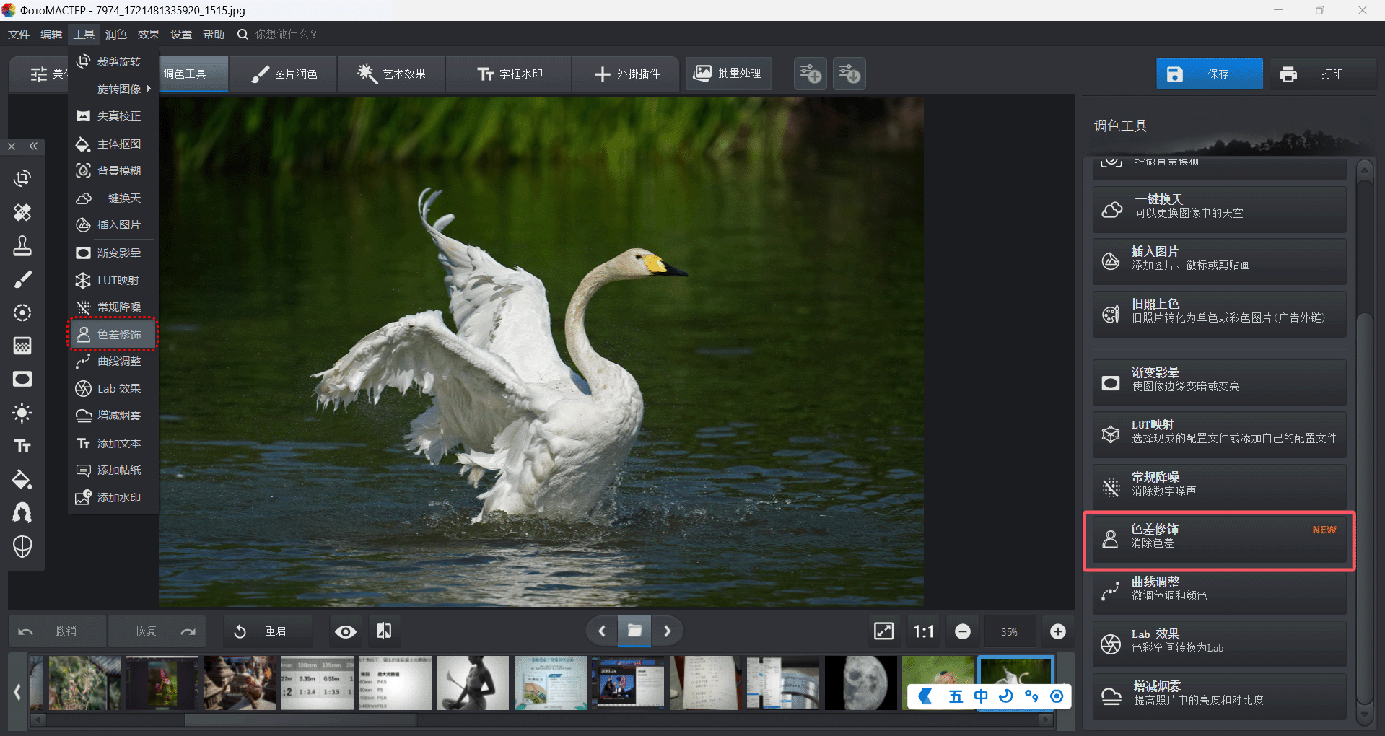Select the gradient filter tool in left toolbar
Image resolution: width=1385 pixels, height=736 pixels.
coord(22,346)
